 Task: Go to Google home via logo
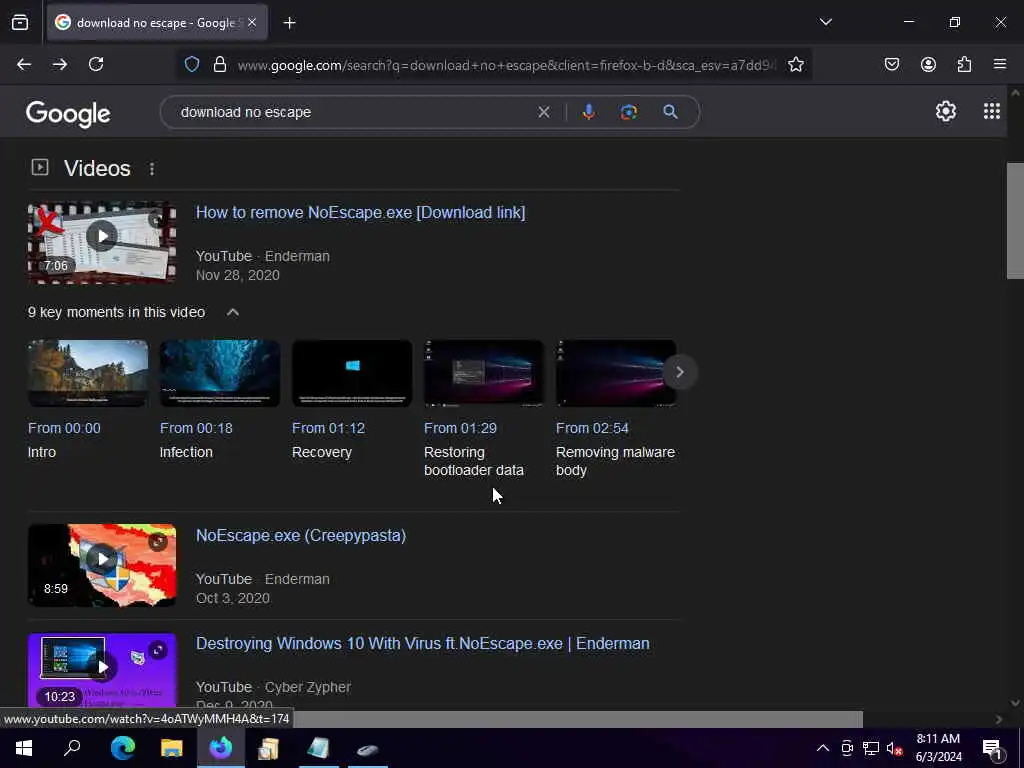(x=68, y=114)
